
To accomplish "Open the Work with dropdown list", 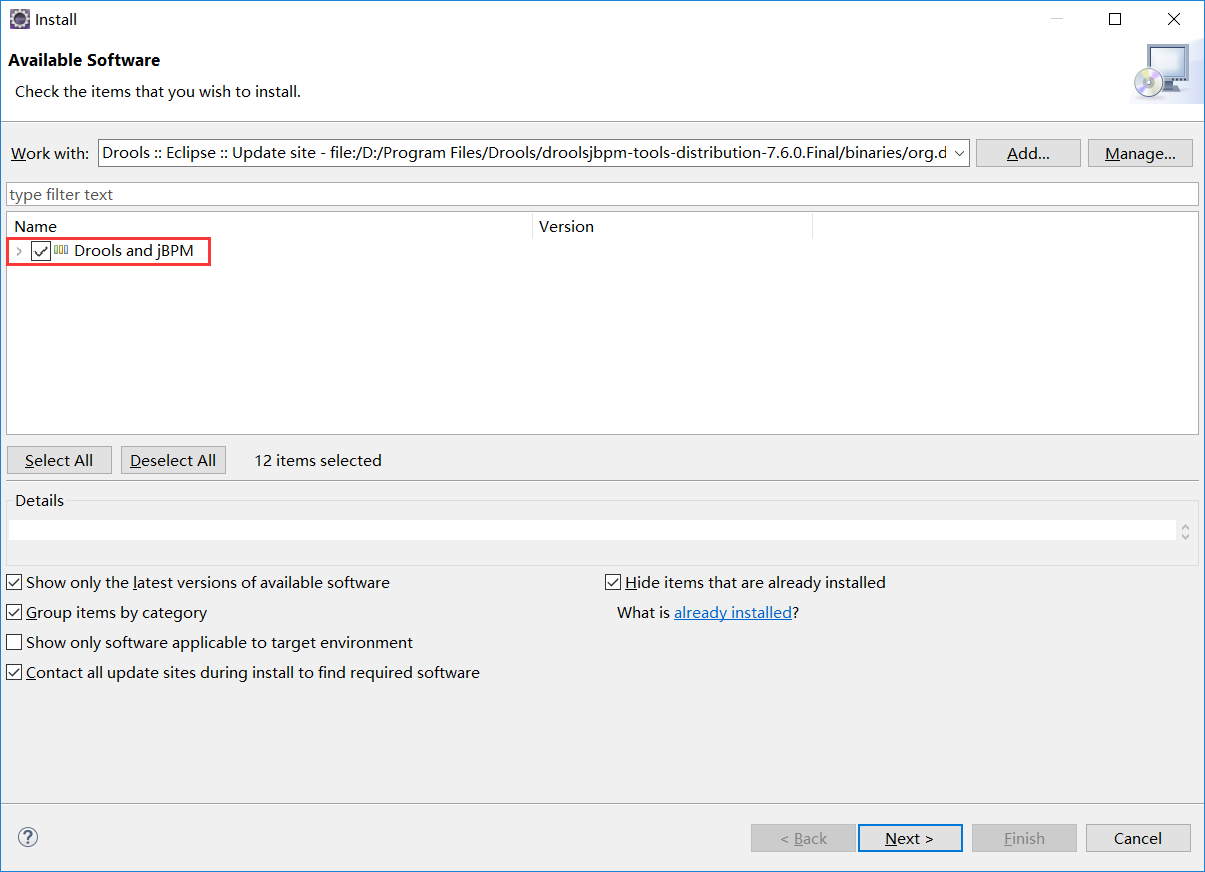I will 959,153.
